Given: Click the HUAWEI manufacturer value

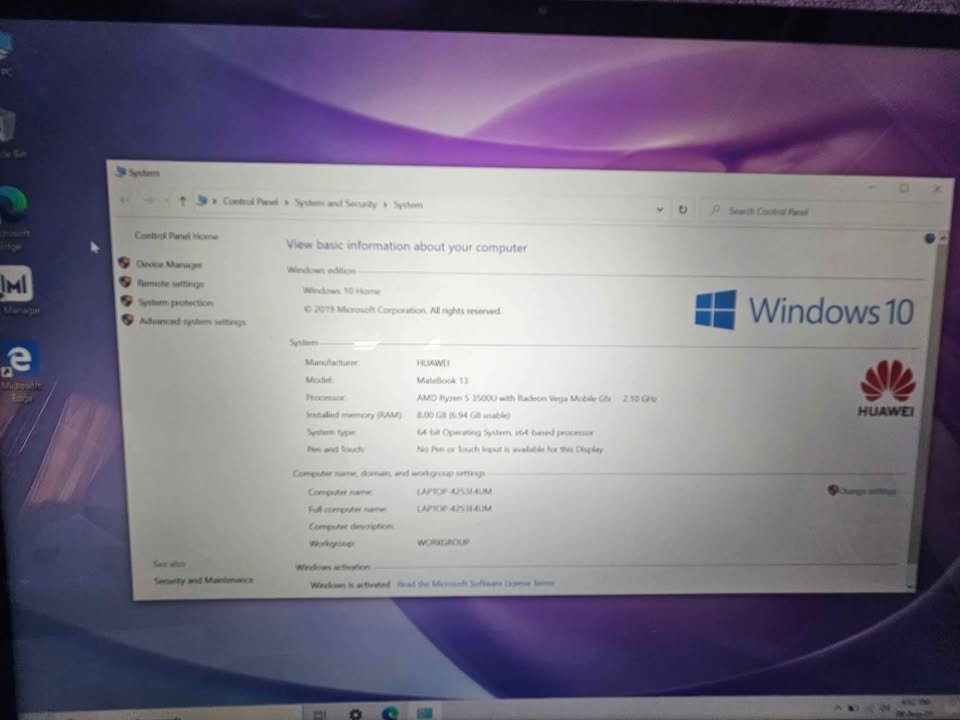Looking at the screenshot, I should pos(433,363).
